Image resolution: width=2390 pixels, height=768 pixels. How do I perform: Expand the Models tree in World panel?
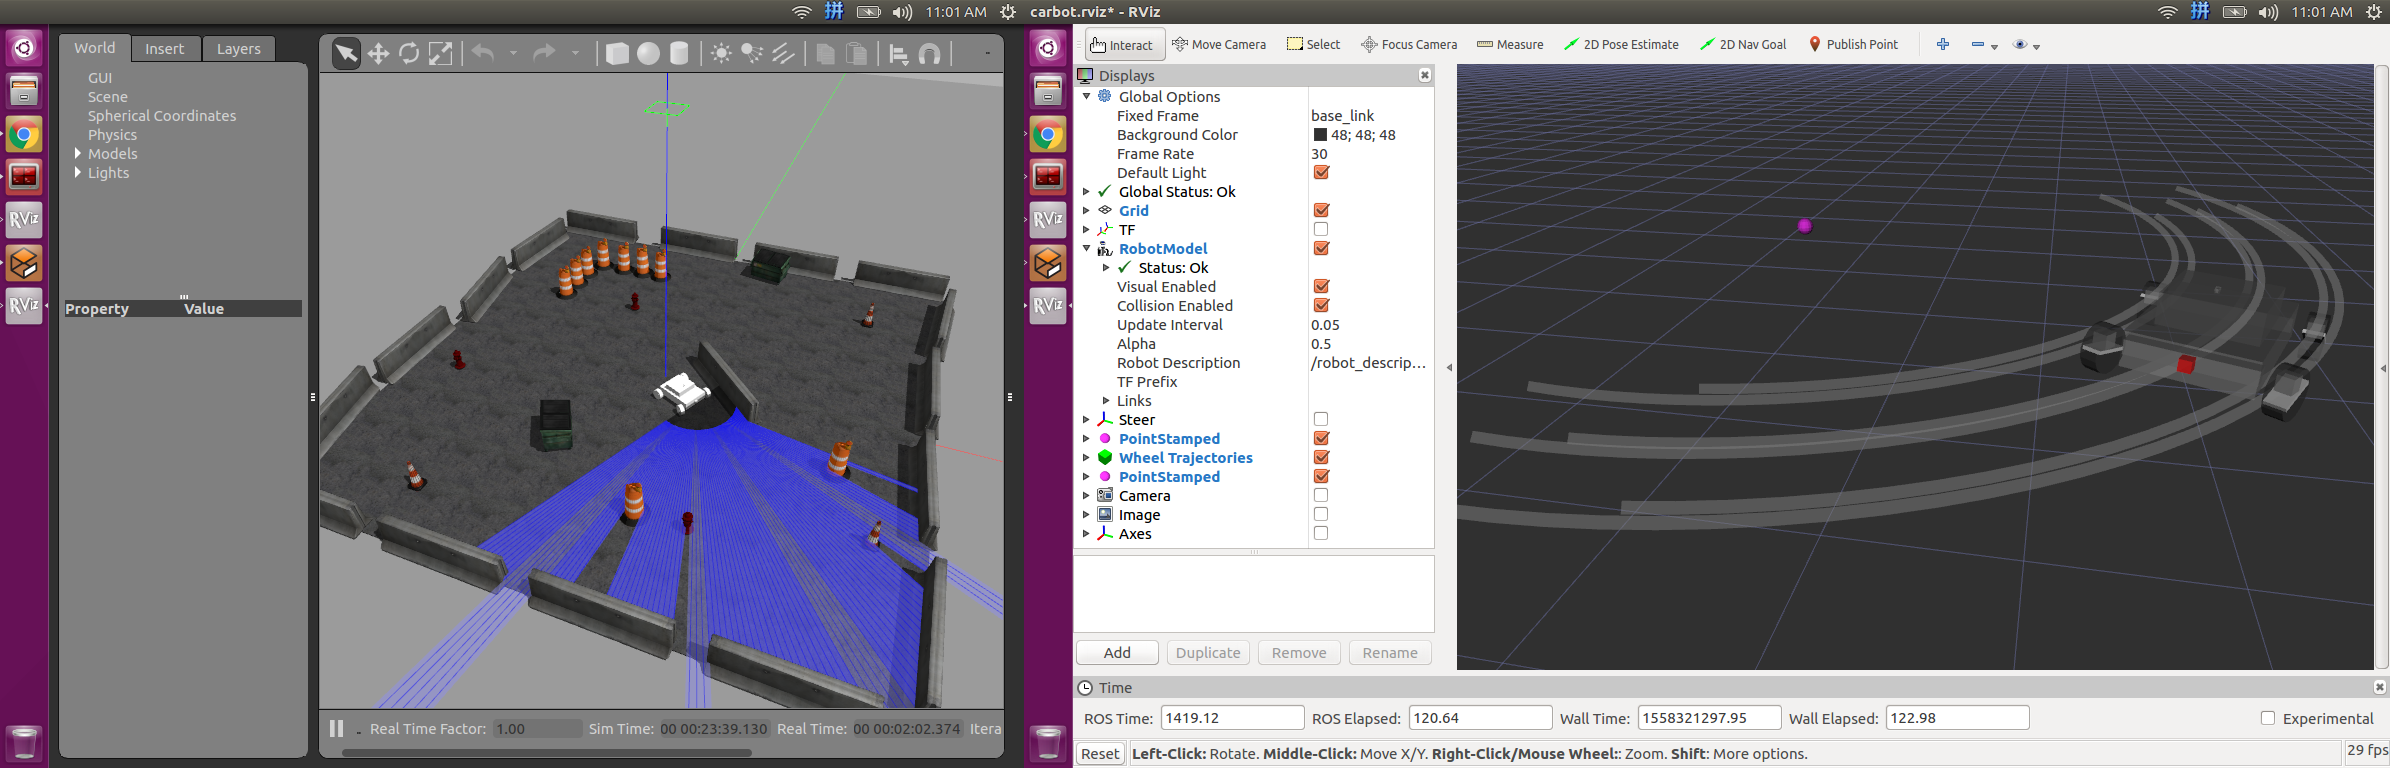click(x=78, y=154)
